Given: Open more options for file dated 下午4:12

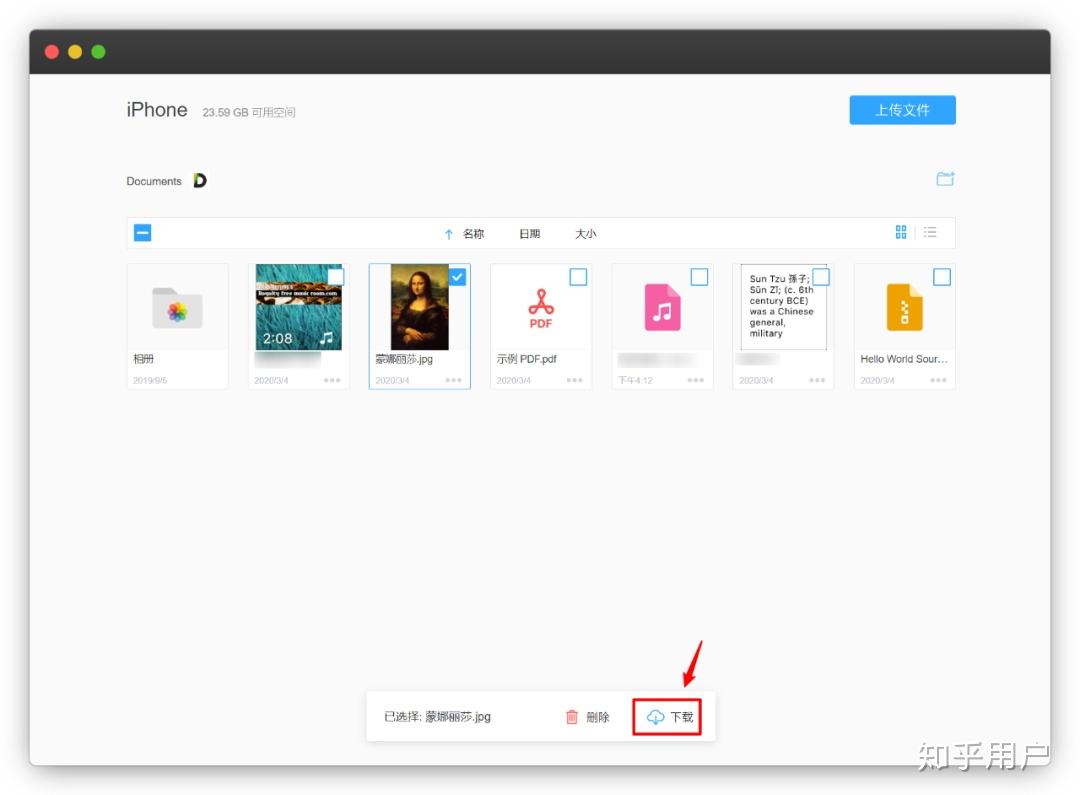Looking at the screenshot, I should tap(696, 380).
